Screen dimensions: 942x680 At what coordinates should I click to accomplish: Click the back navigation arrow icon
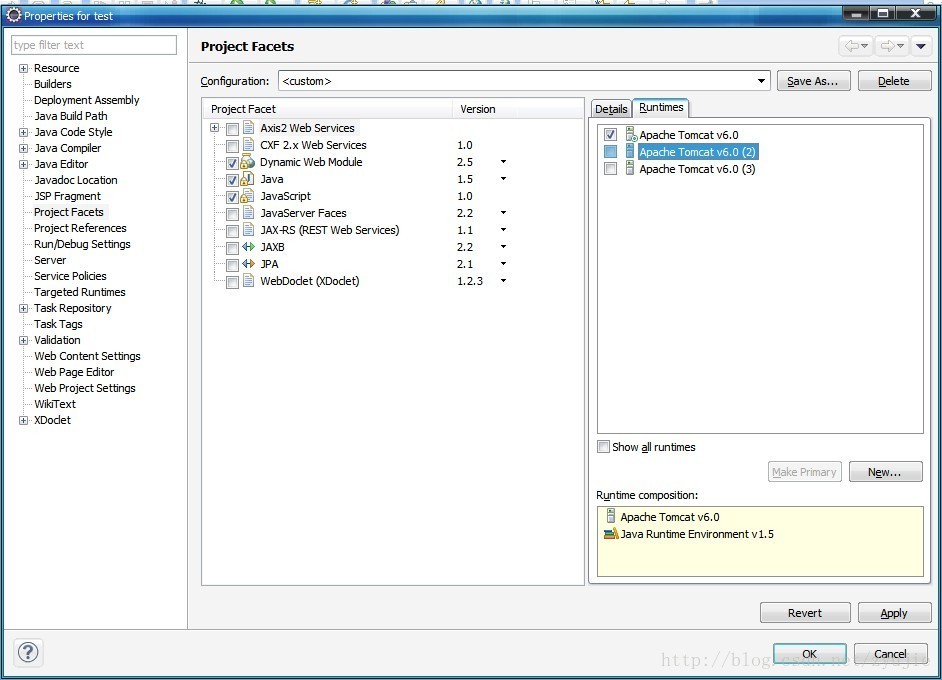[851, 46]
